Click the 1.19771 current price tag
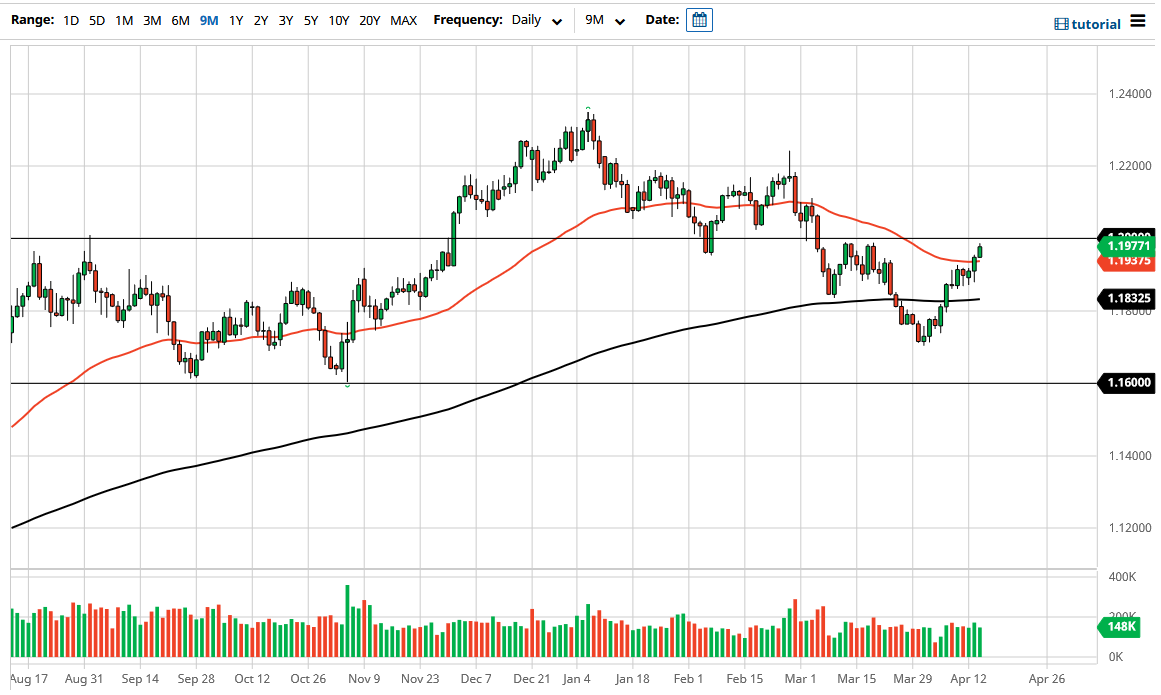 tap(1127, 246)
